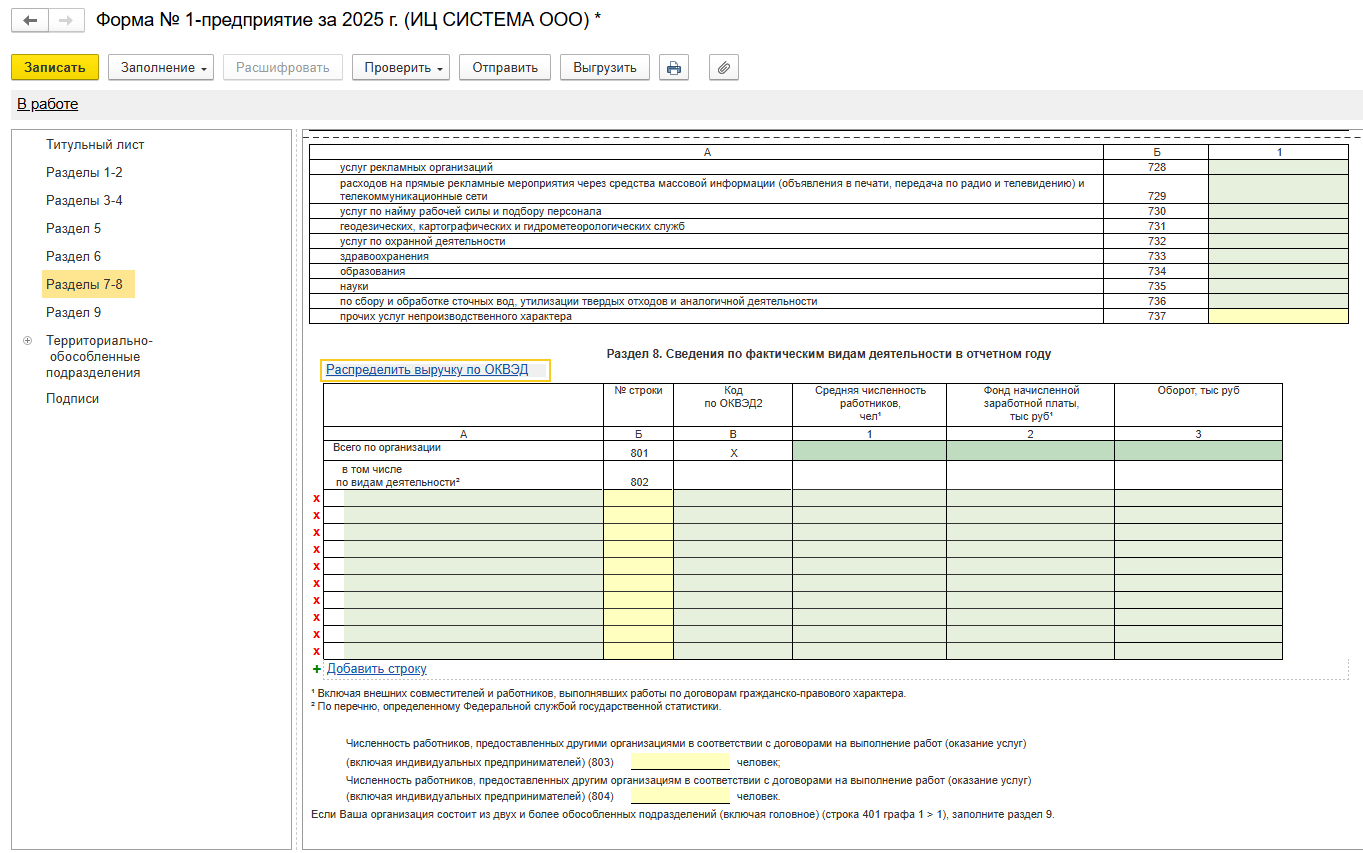The width and height of the screenshot is (1363, 853).
Task: Click the Добавить строку link
Action: click(x=376, y=669)
